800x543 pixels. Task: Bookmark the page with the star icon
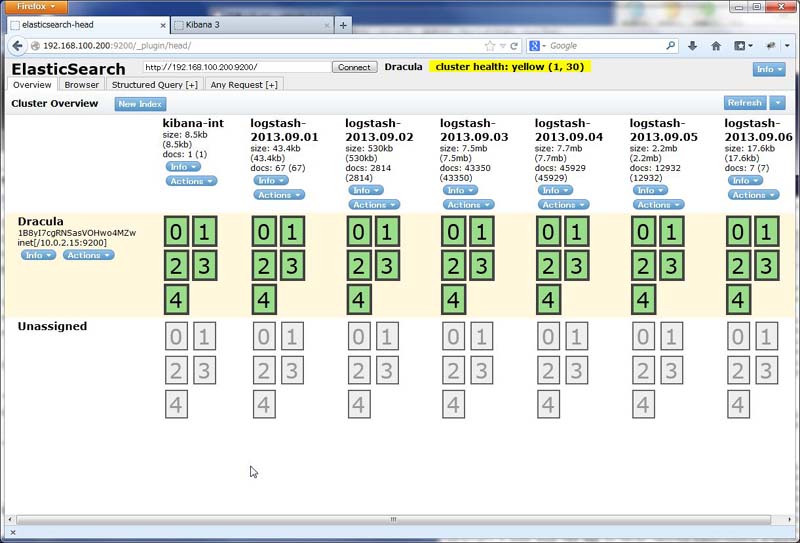click(x=490, y=46)
